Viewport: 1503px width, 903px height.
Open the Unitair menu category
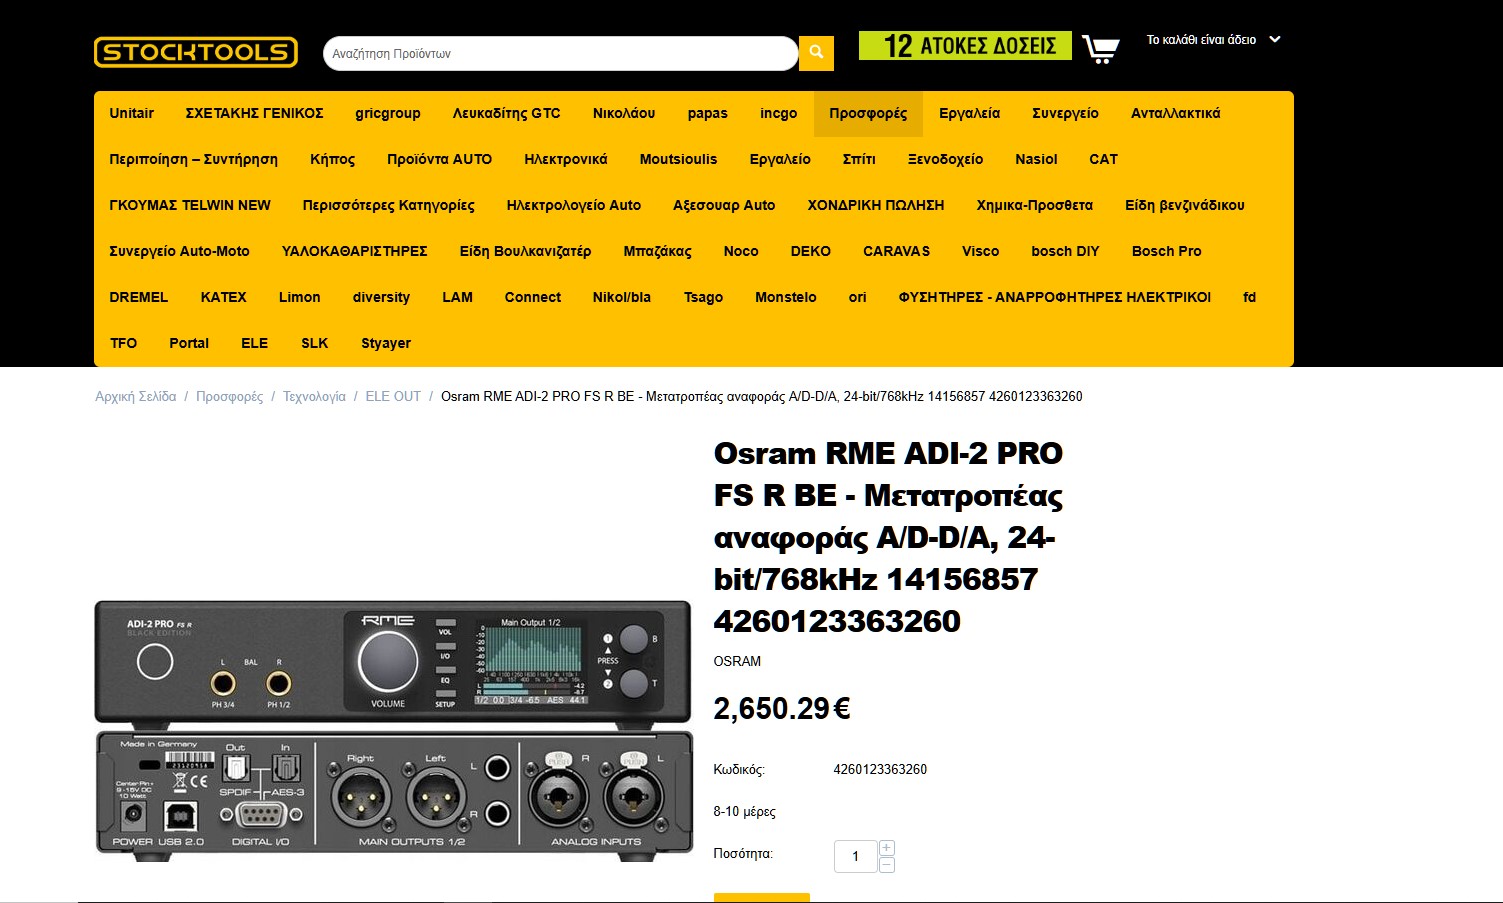point(131,113)
